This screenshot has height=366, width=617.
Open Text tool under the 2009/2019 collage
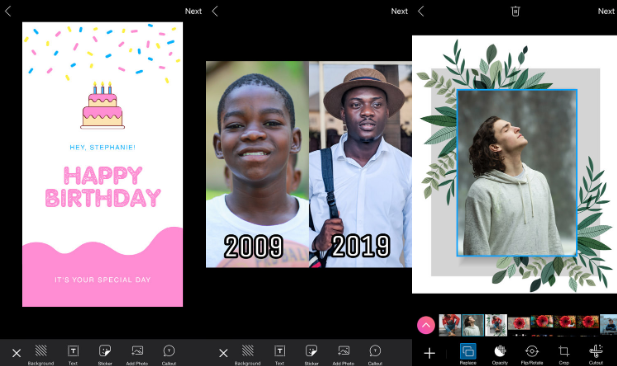click(279, 355)
